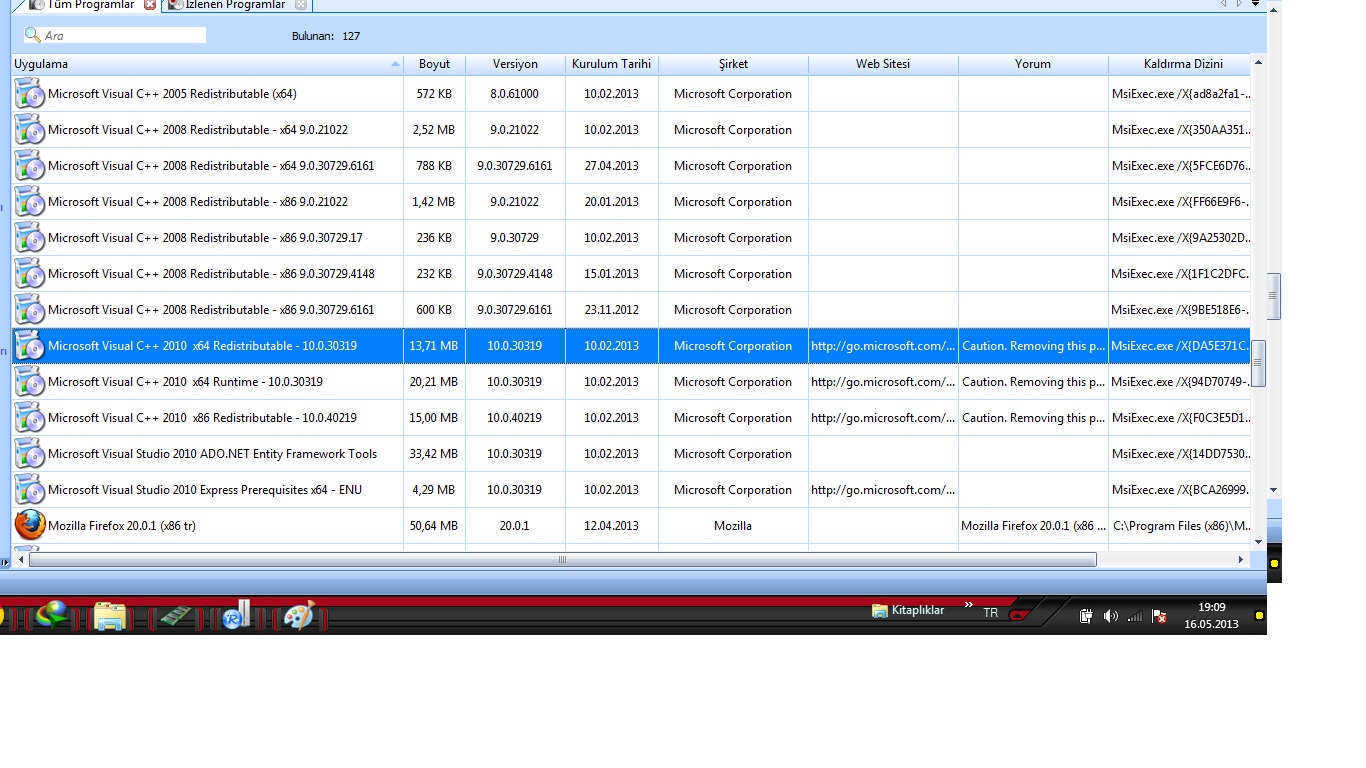Switch to the Tüm Programlar tab
This screenshot has height=768, width=1366.
click(90, 5)
